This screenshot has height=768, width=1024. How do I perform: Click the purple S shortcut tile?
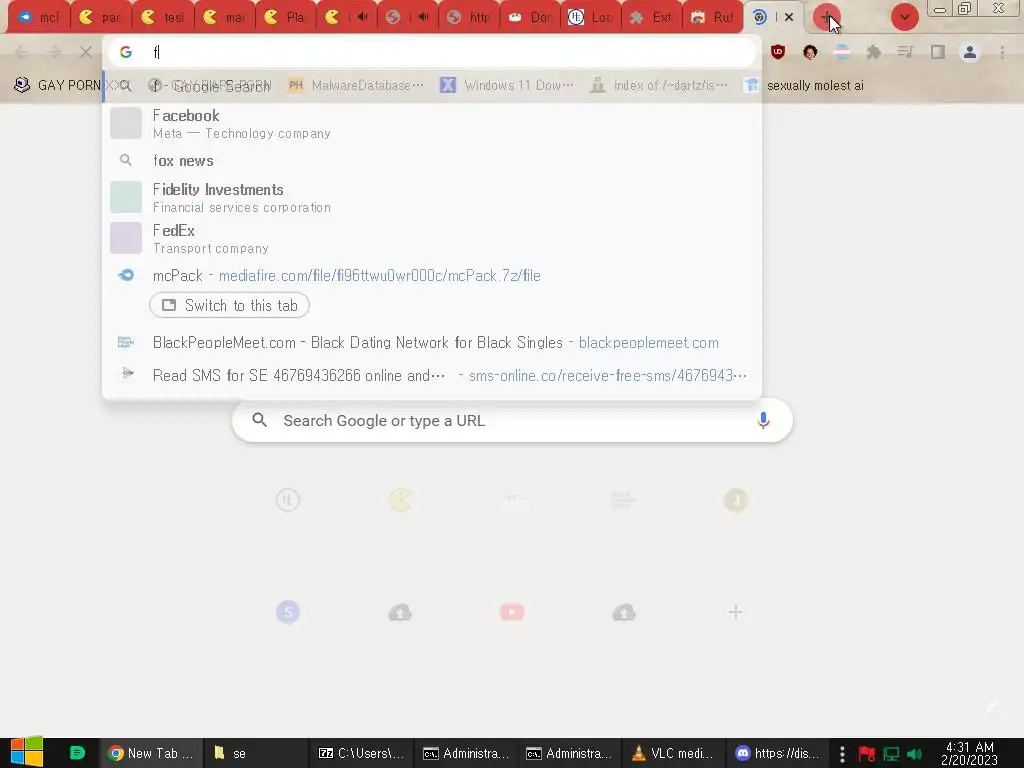coord(288,612)
